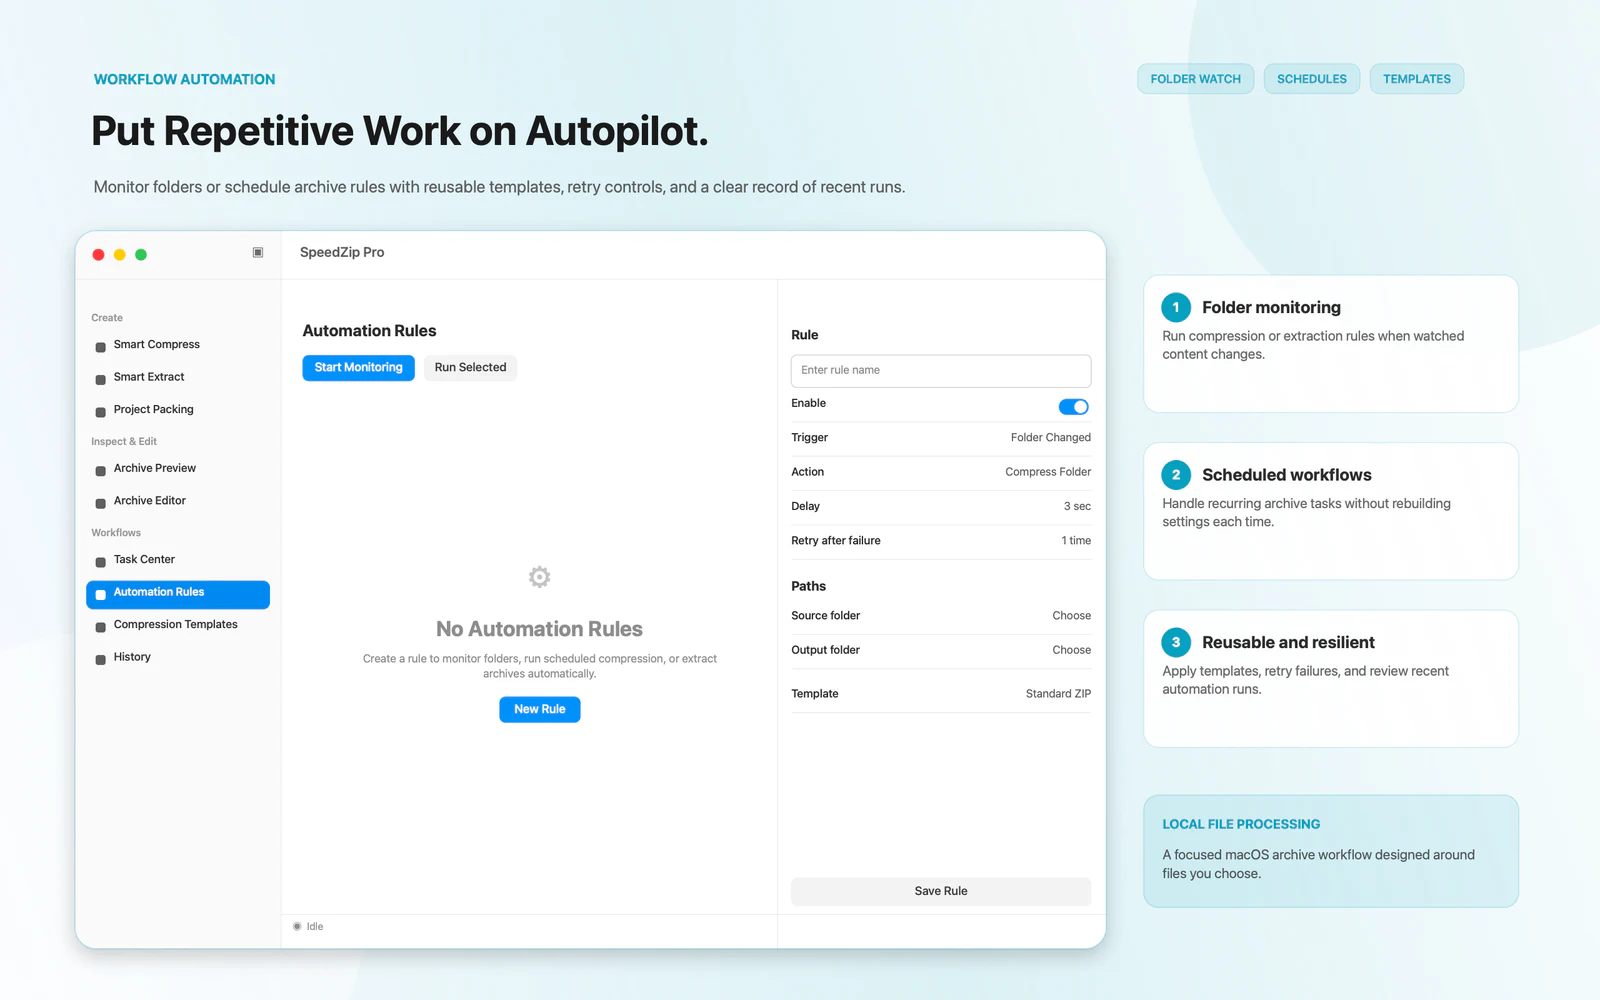1600x1000 pixels.
Task: Click the Archive Editor sidebar icon
Action: [x=100, y=503]
